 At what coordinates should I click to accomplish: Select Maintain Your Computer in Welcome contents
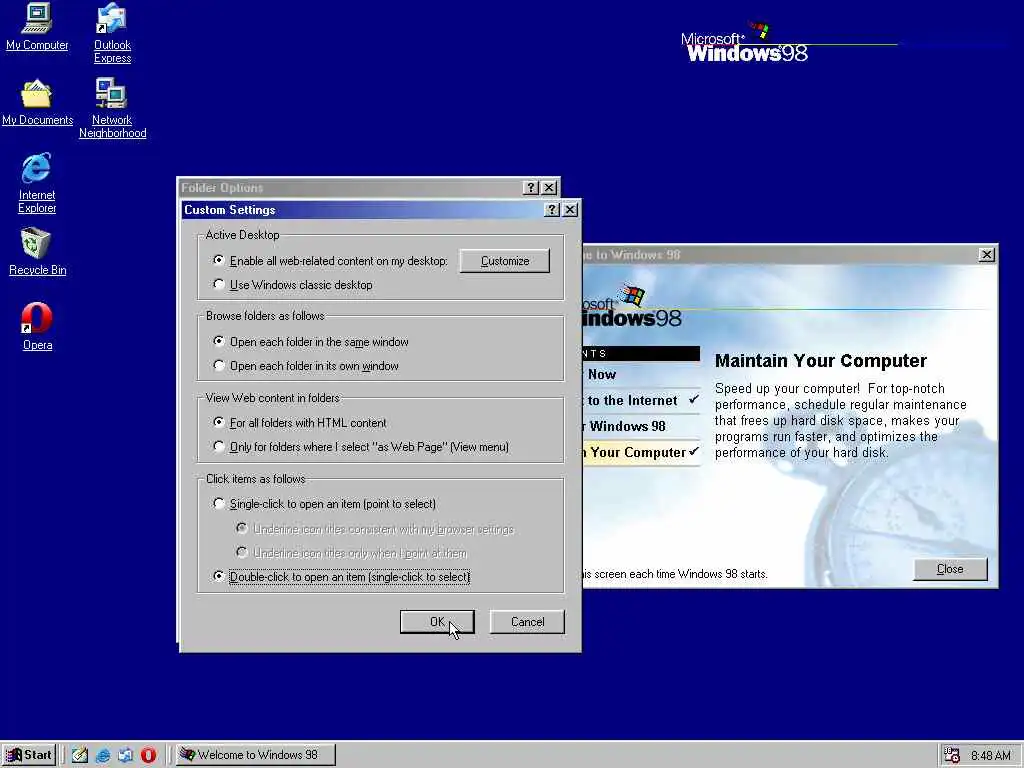point(641,452)
